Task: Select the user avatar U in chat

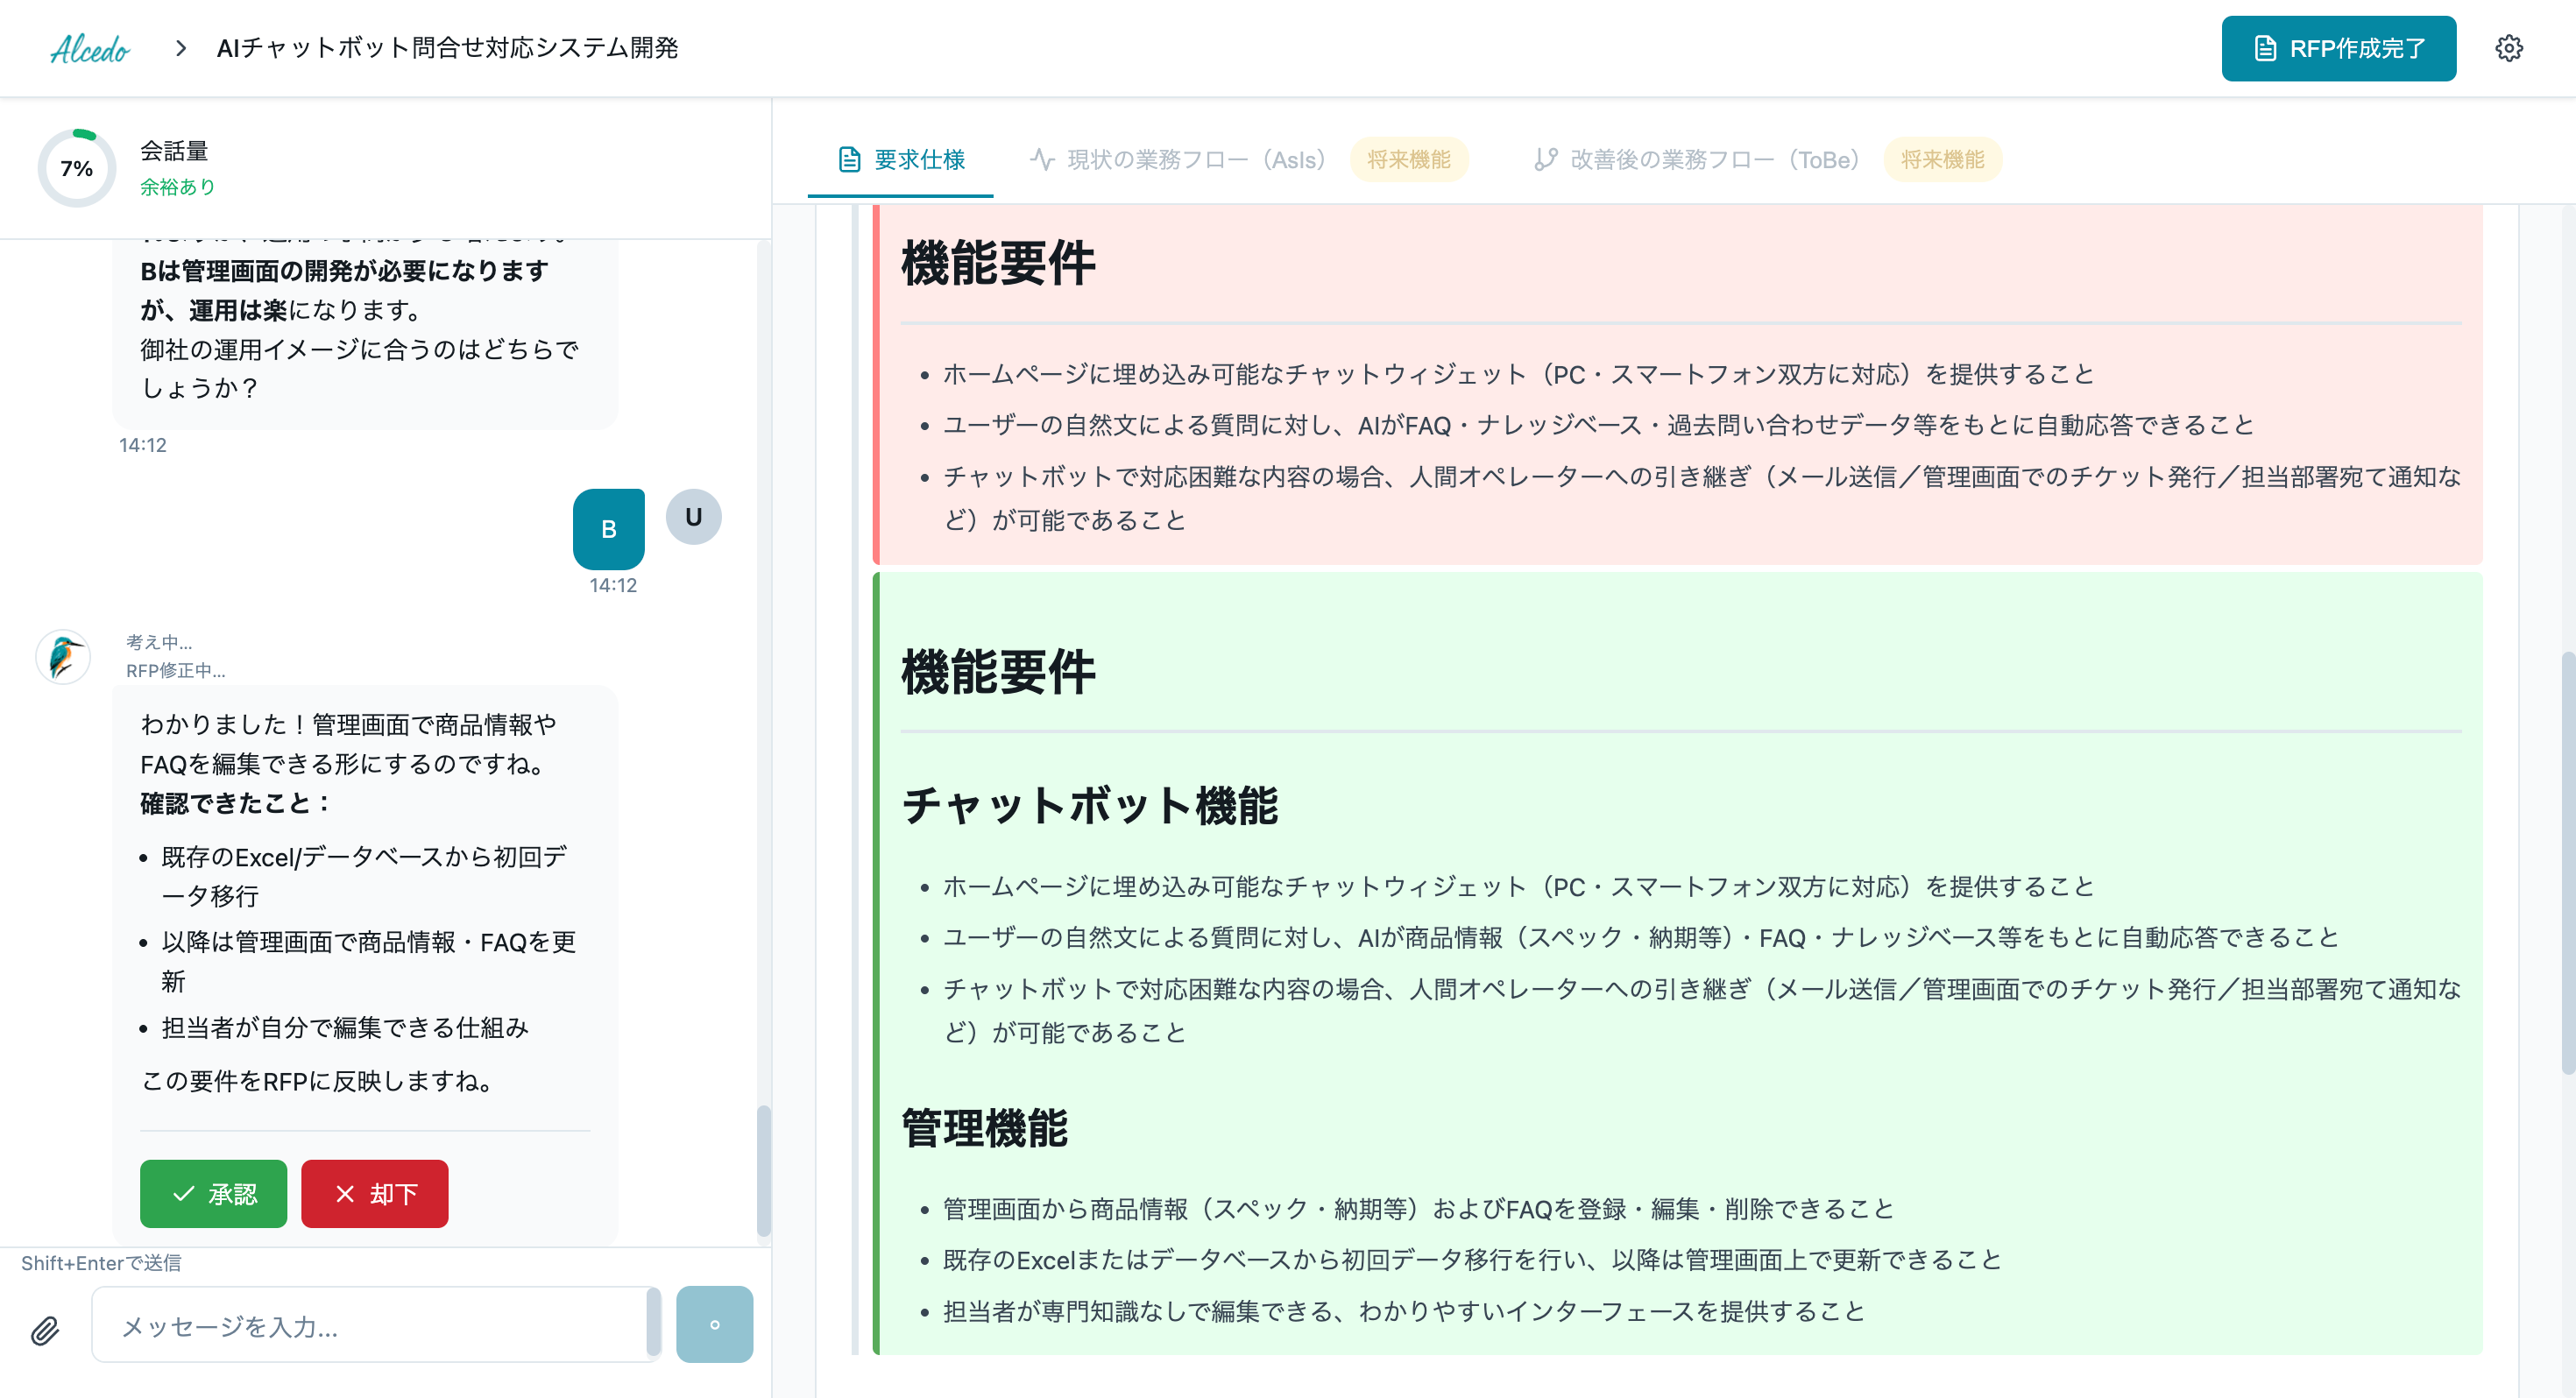Action: pos(694,517)
